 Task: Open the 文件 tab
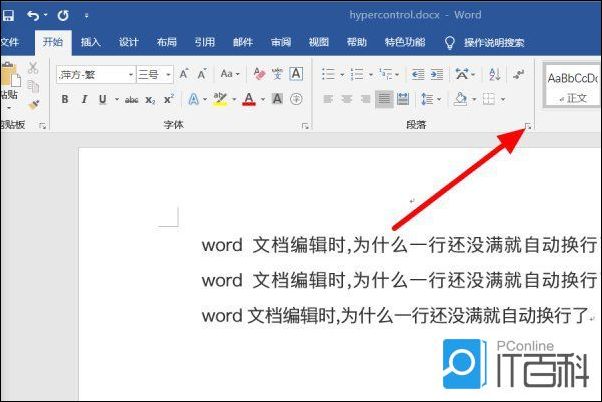tap(10, 41)
